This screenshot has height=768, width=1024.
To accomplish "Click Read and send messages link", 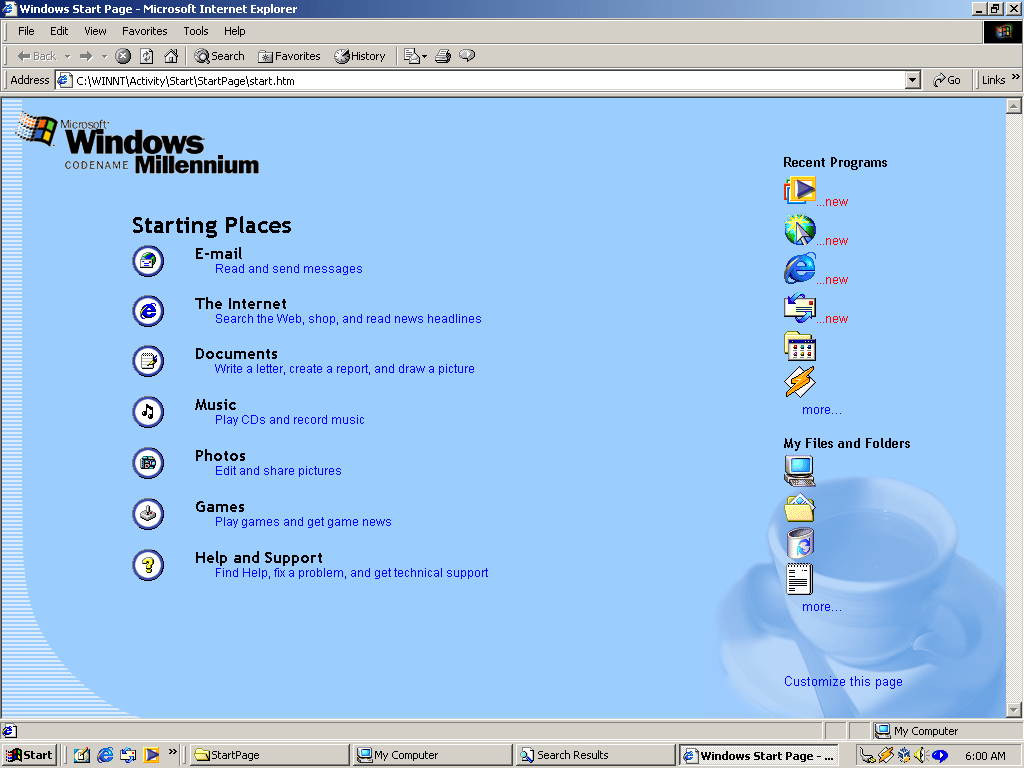I will (x=288, y=269).
